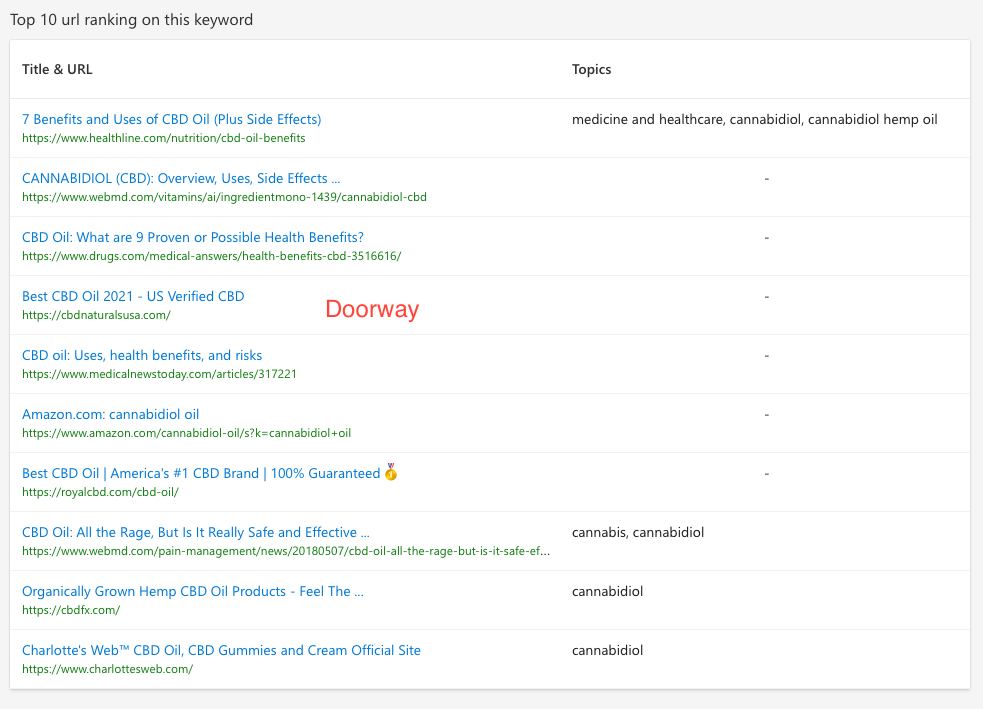Select the 'cannabis, cannabidiol' topics cell
Screen dimensions: 983x709
point(638,532)
